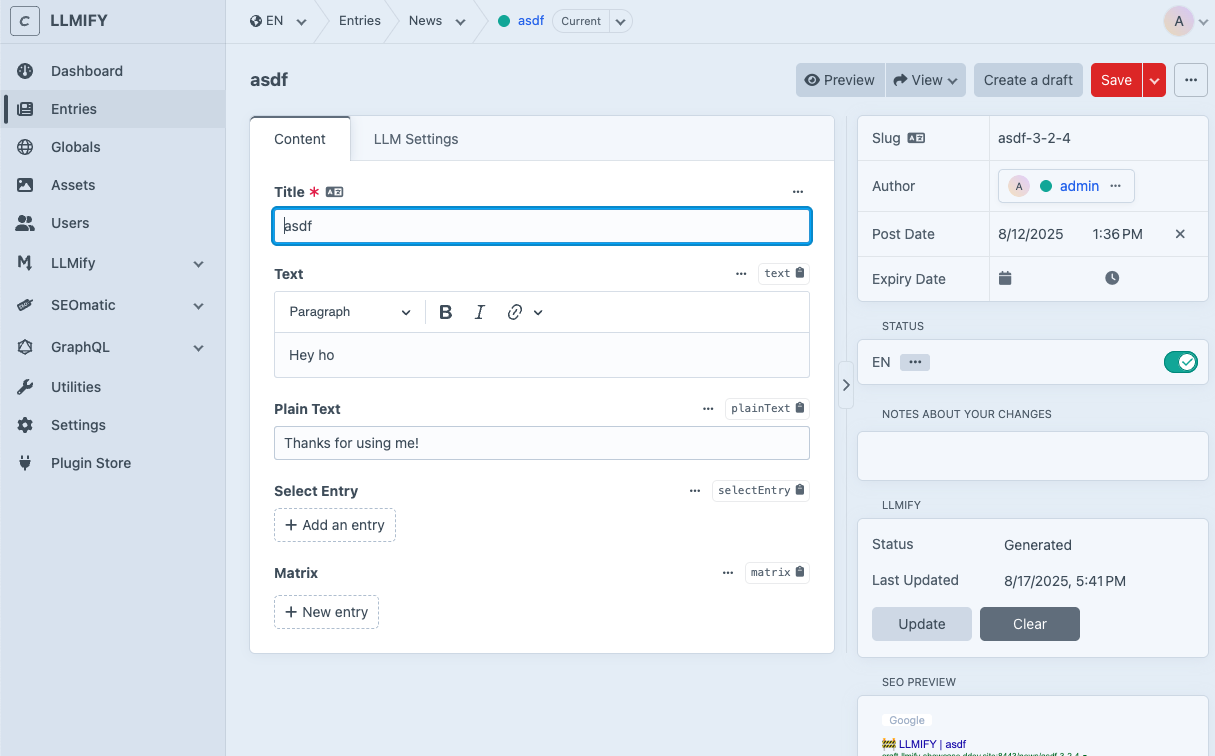Click the red Save button

pyautogui.click(x=1116, y=80)
